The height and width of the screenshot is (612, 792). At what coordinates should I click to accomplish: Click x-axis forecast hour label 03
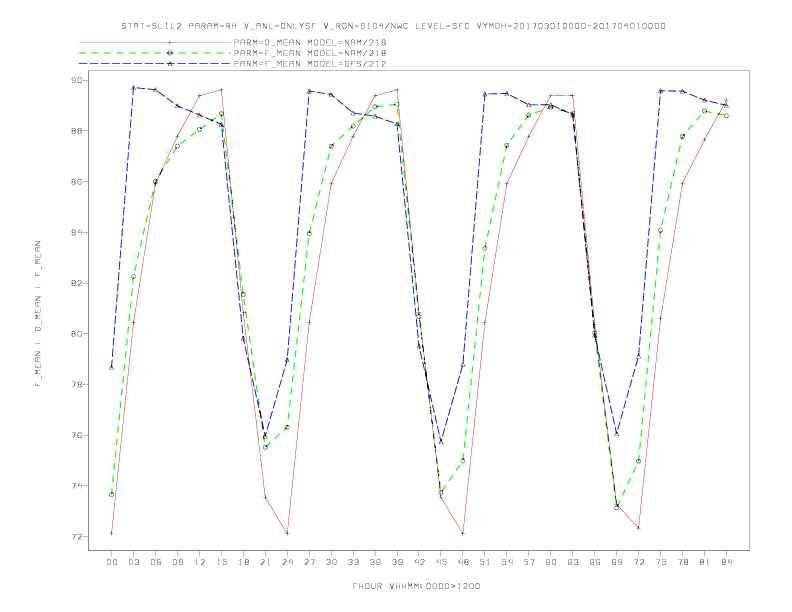click(x=133, y=562)
